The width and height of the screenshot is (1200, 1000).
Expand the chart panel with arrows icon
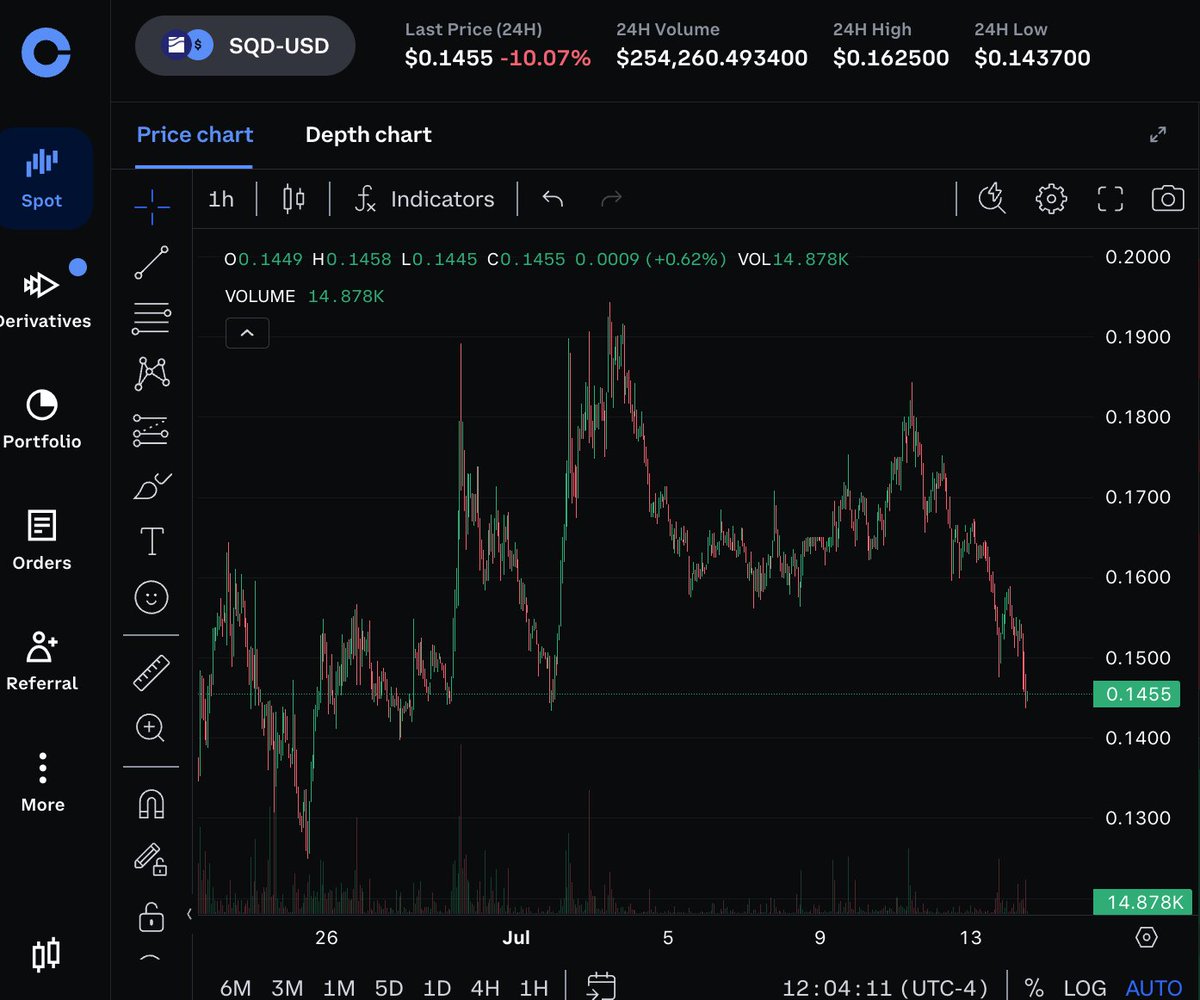1158,134
